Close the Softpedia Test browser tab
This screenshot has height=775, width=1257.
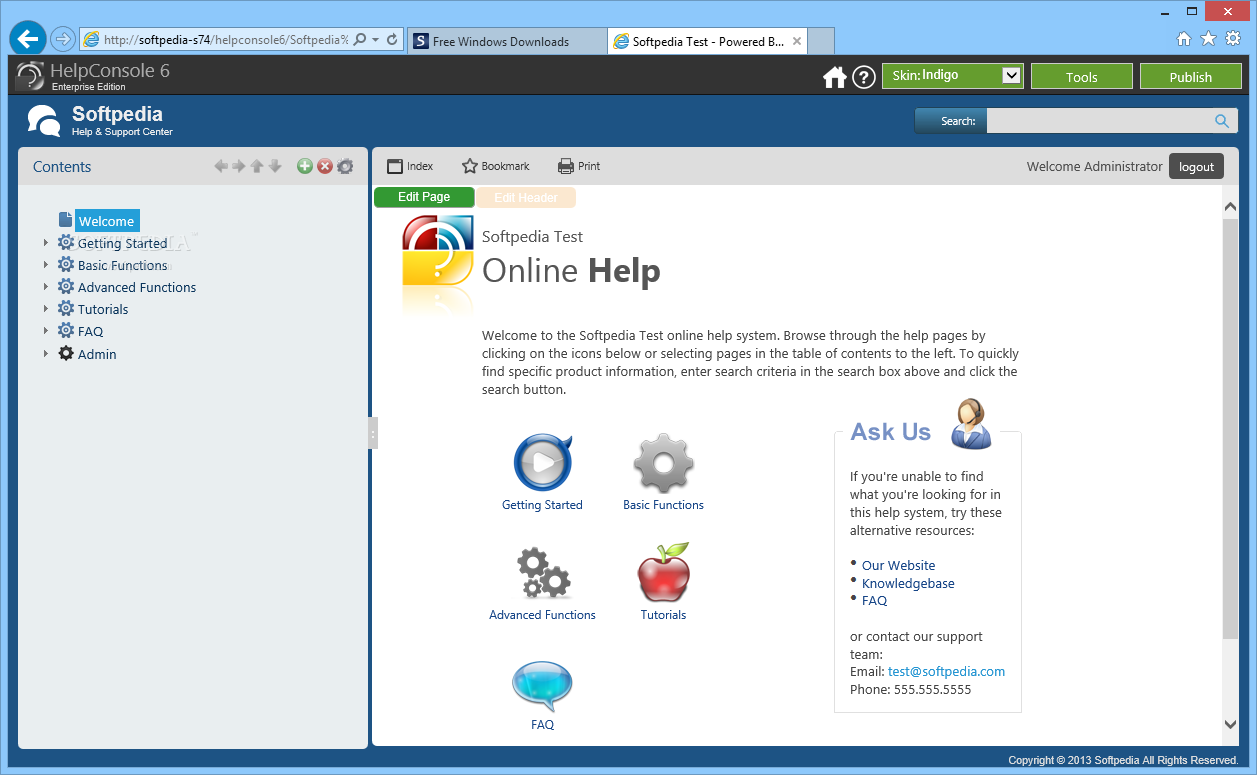[x=797, y=41]
